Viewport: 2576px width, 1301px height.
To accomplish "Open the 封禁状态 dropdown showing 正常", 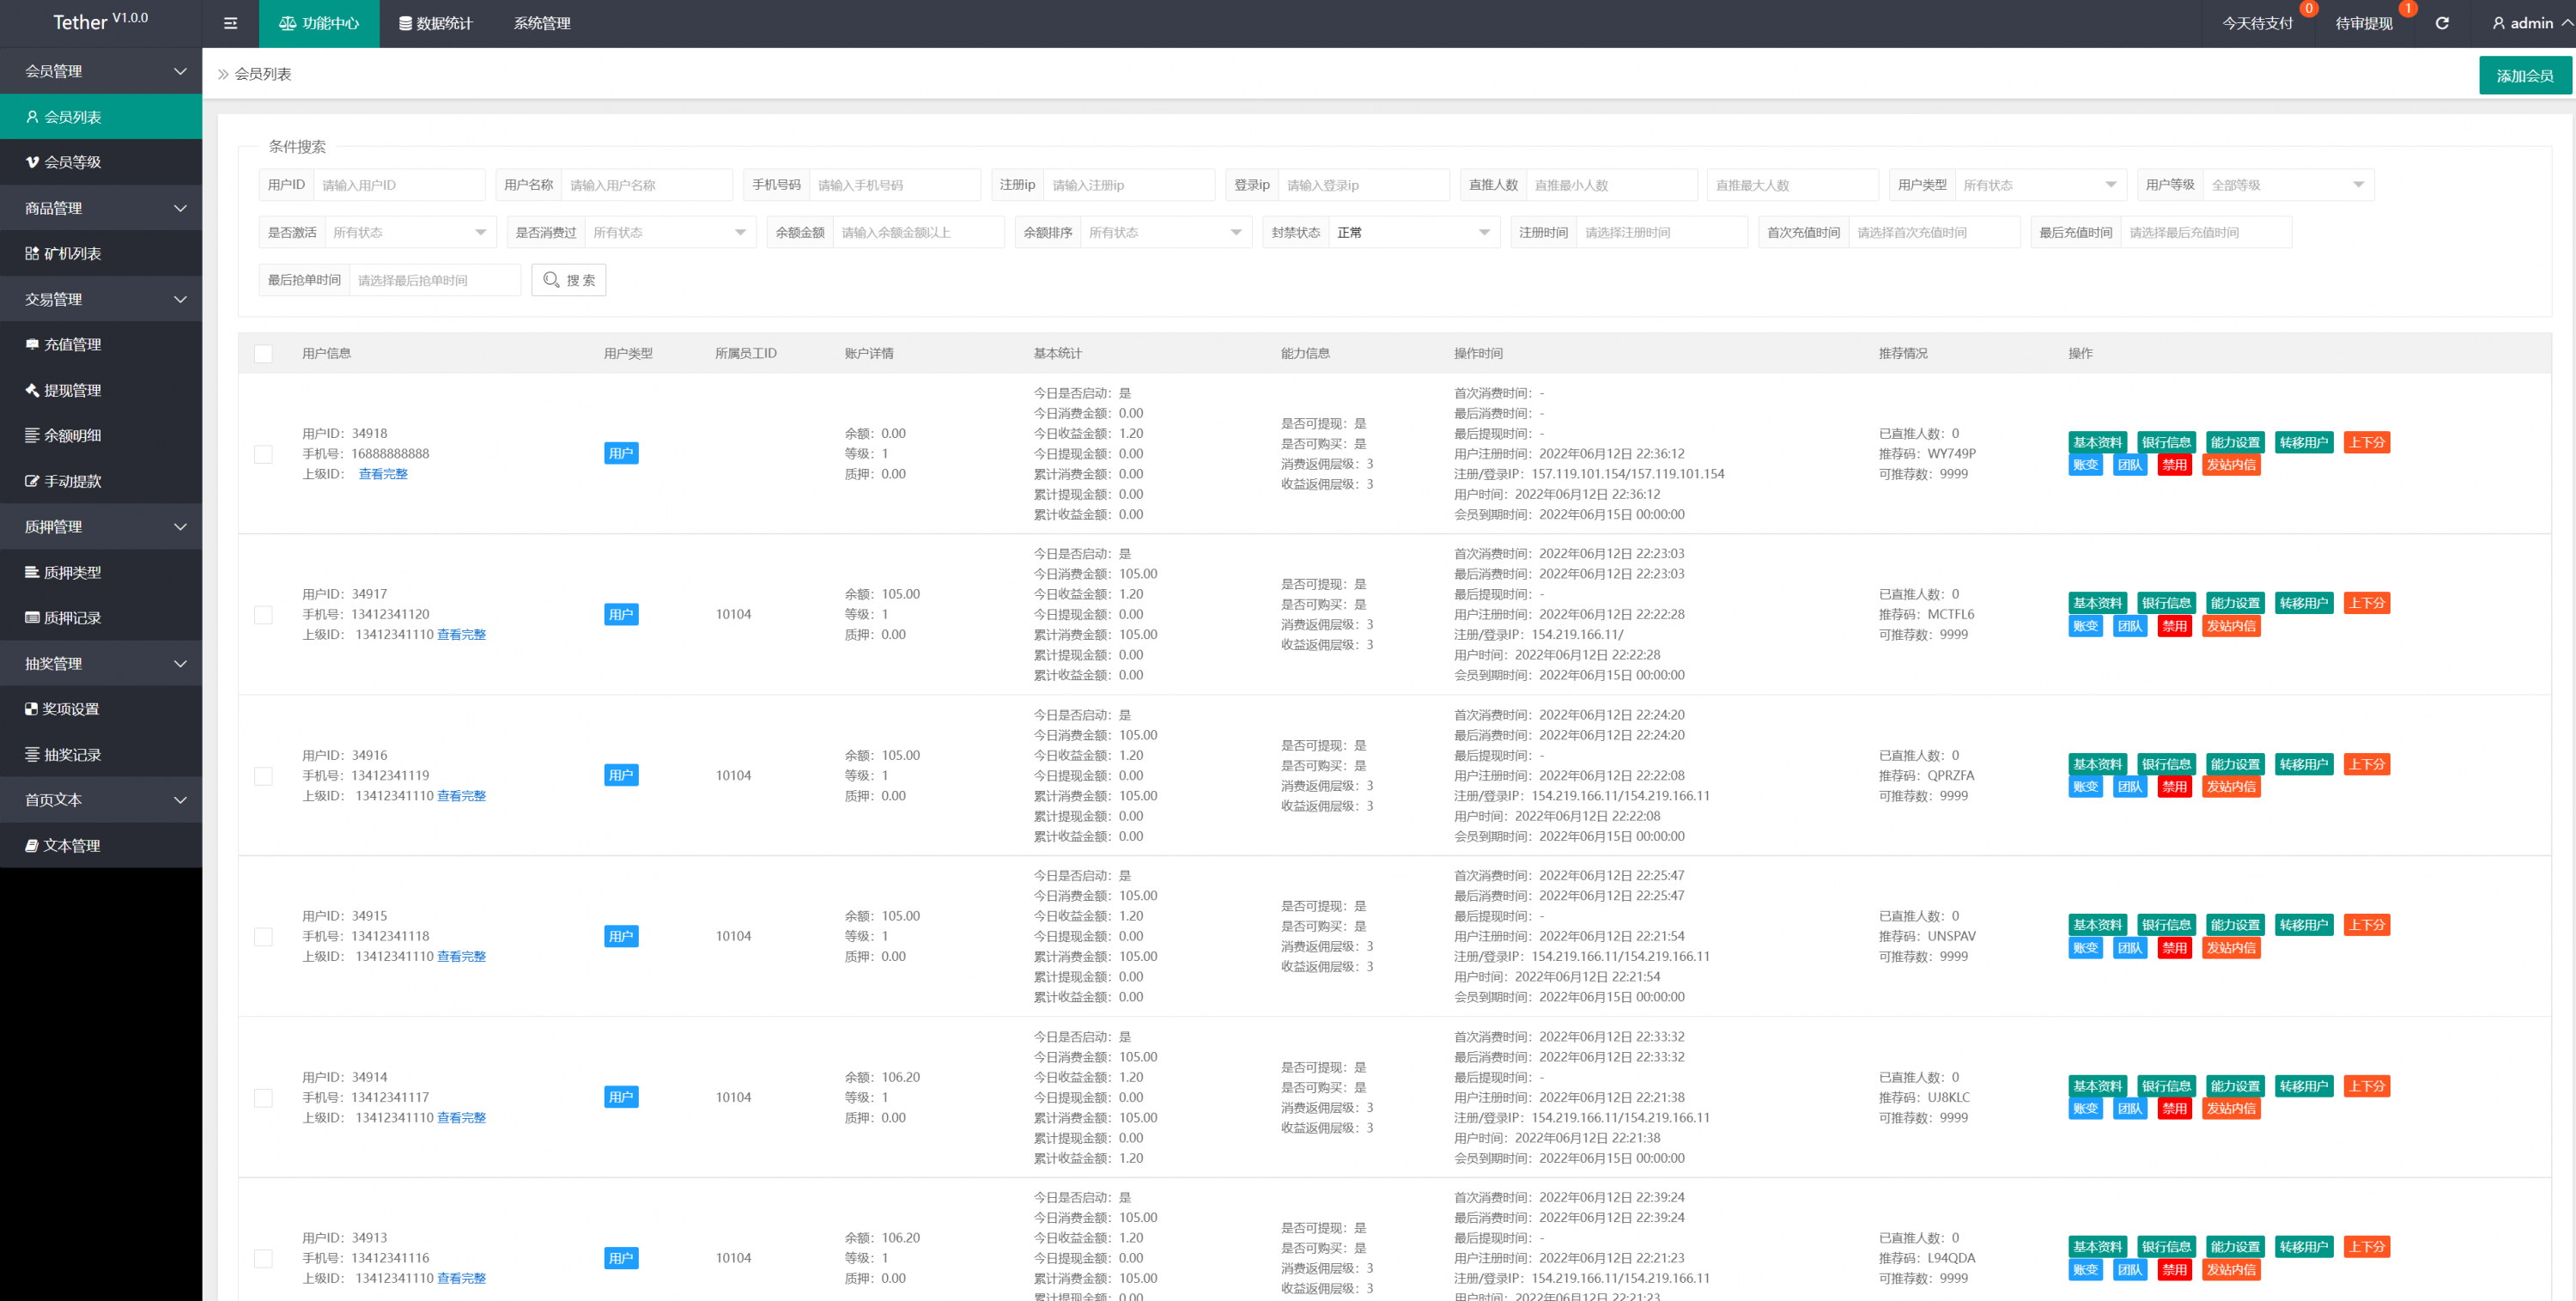I will (x=1411, y=233).
